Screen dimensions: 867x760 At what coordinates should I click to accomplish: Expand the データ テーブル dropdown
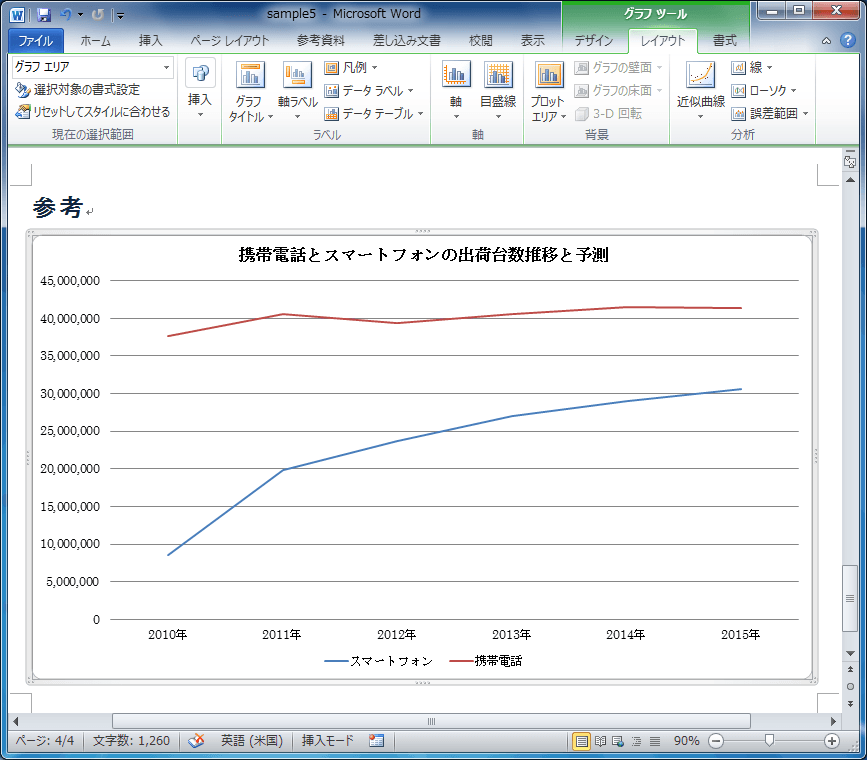click(x=421, y=113)
